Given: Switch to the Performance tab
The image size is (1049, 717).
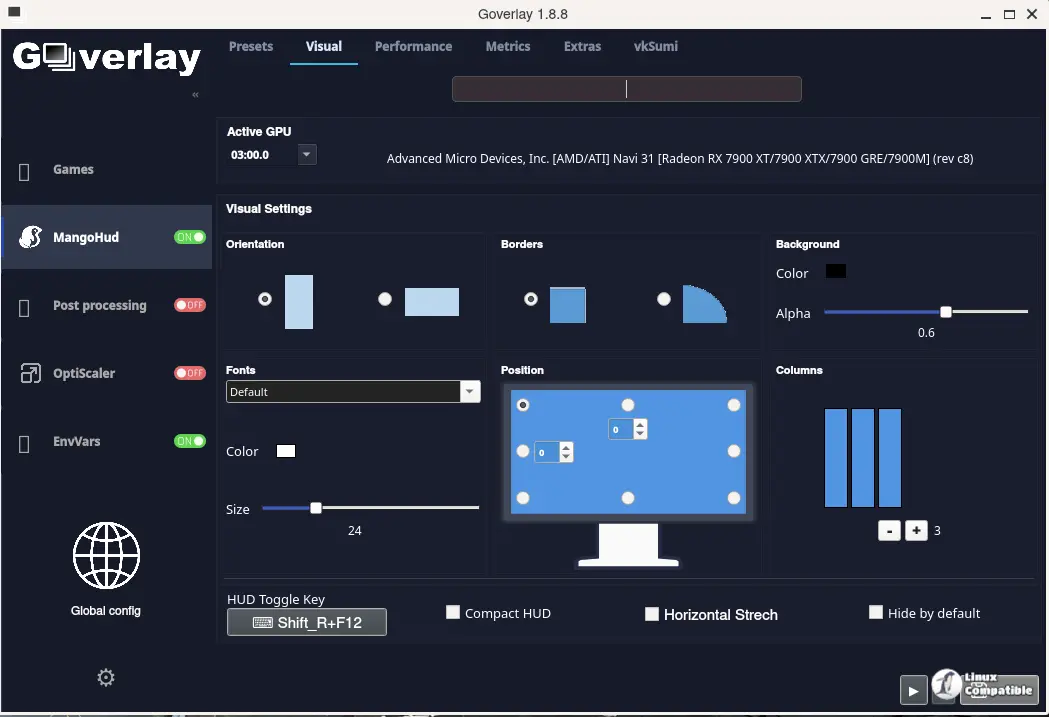Looking at the screenshot, I should (413, 46).
